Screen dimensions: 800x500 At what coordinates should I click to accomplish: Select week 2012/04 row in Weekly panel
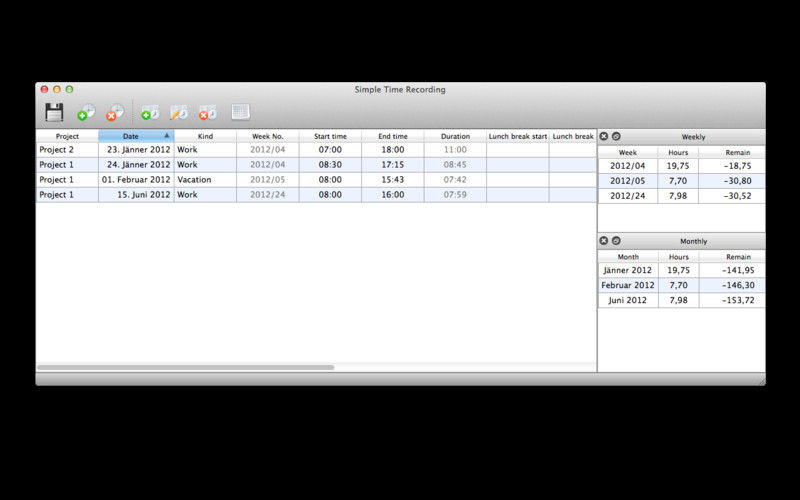pyautogui.click(x=681, y=166)
